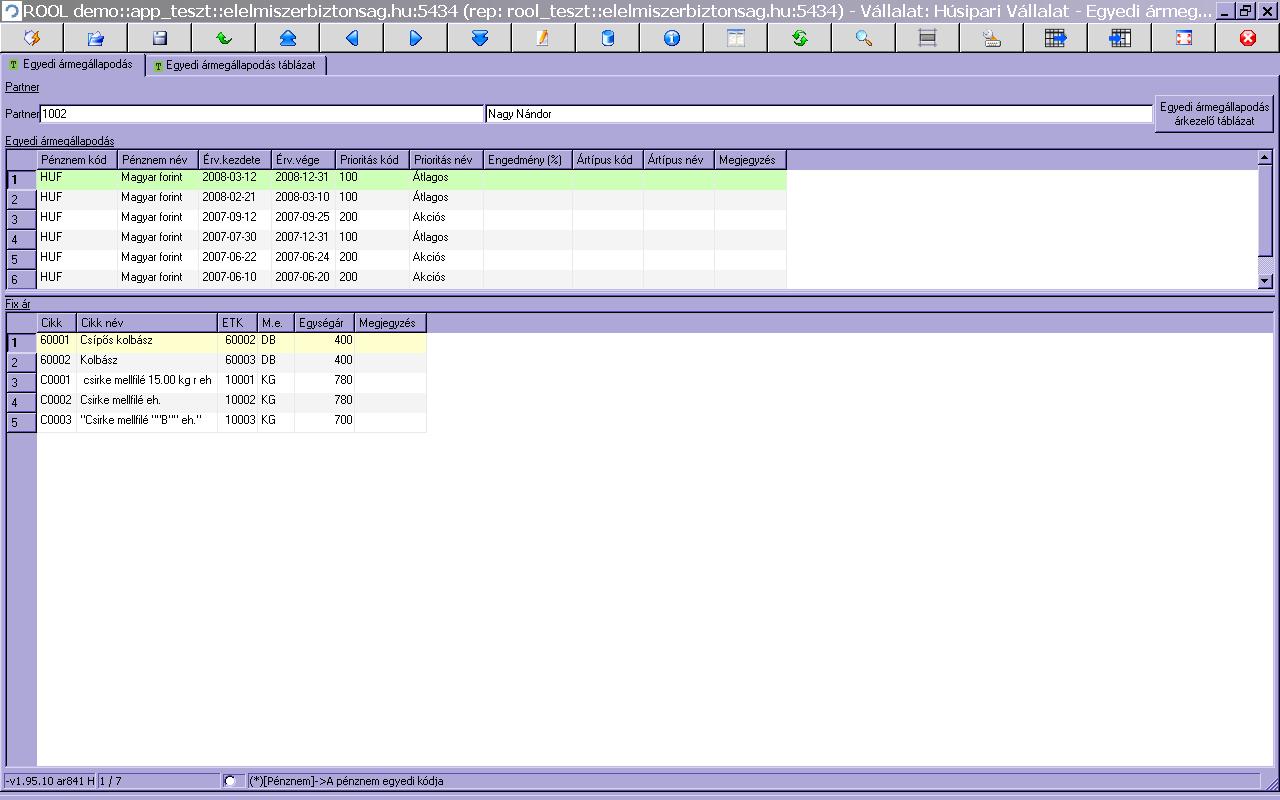Click the Partner code field containing 1002
This screenshot has width=1280, height=800.
point(261,114)
